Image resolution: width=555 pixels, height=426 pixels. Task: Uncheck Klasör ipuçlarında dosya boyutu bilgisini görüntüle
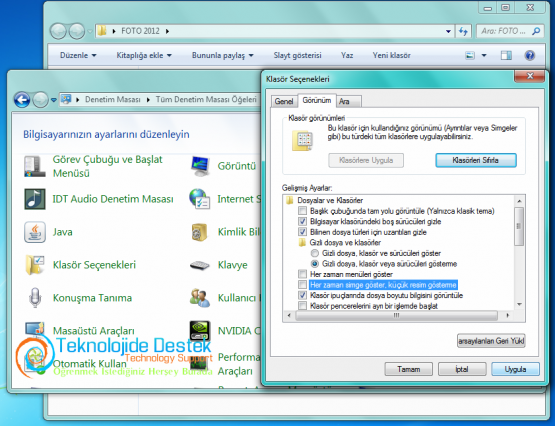(302, 295)
